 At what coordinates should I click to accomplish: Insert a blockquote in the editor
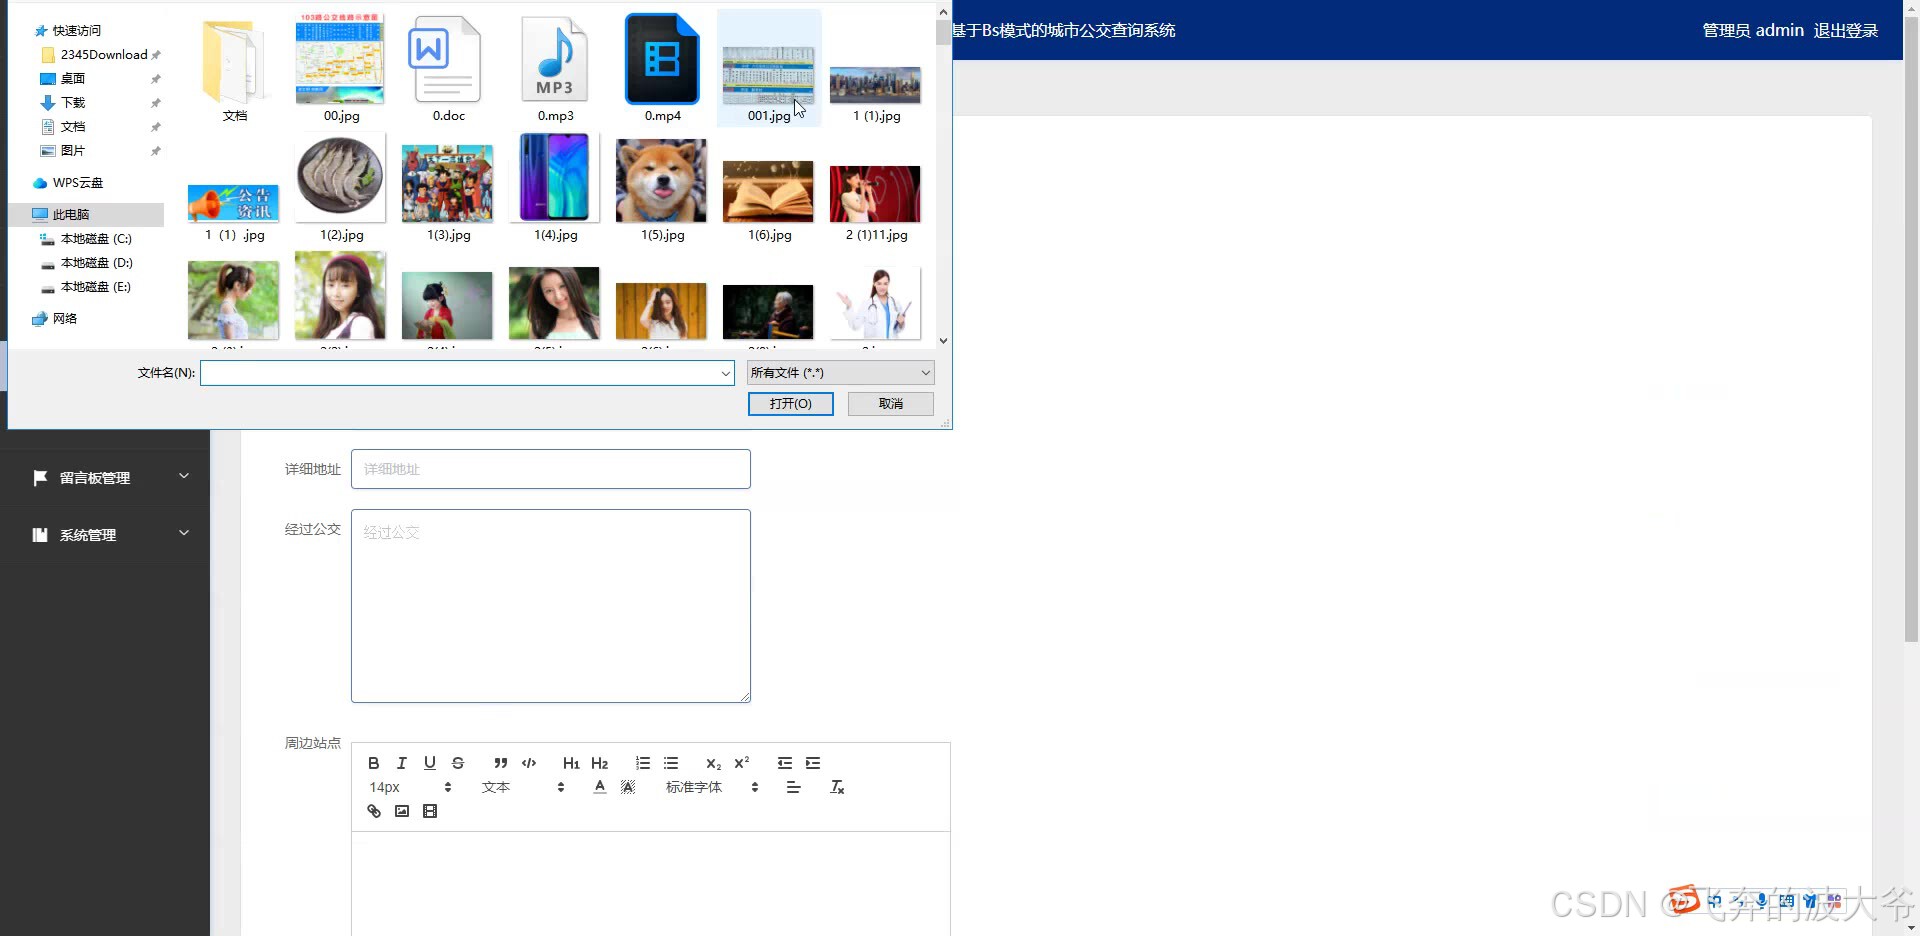[501, 763]
